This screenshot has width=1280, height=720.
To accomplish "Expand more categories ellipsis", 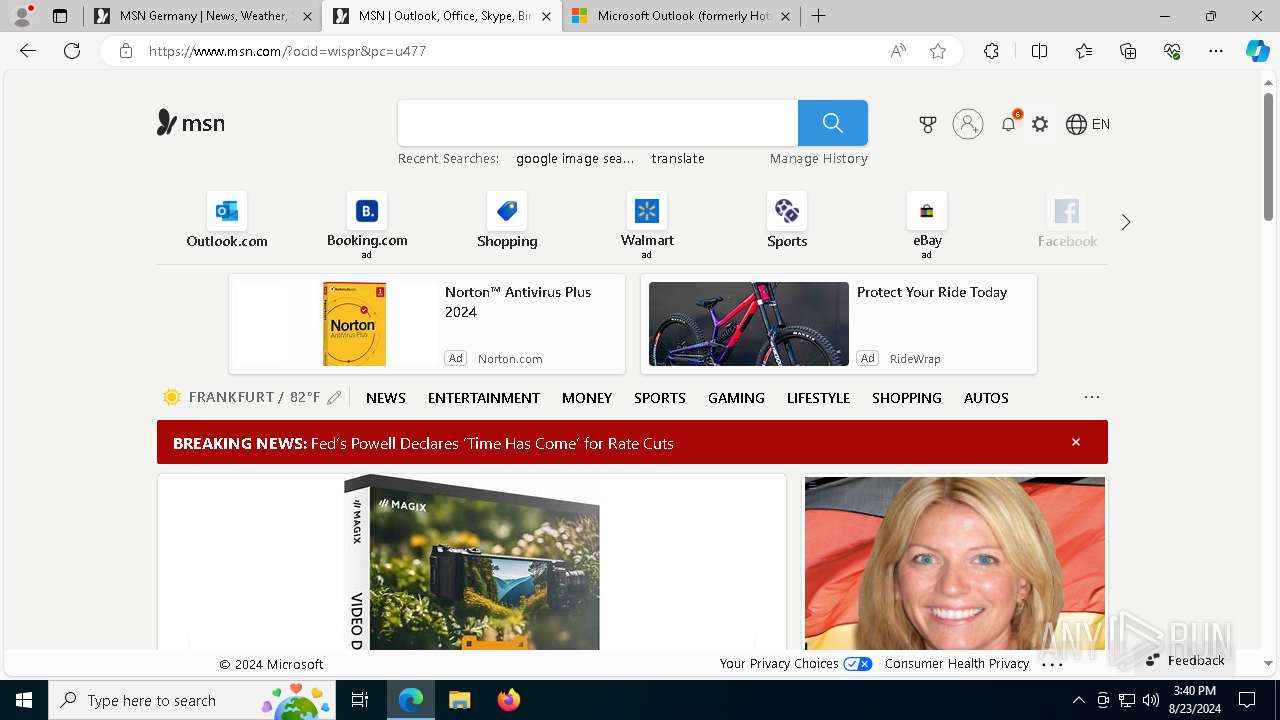I will click(x=1092, y=397).
